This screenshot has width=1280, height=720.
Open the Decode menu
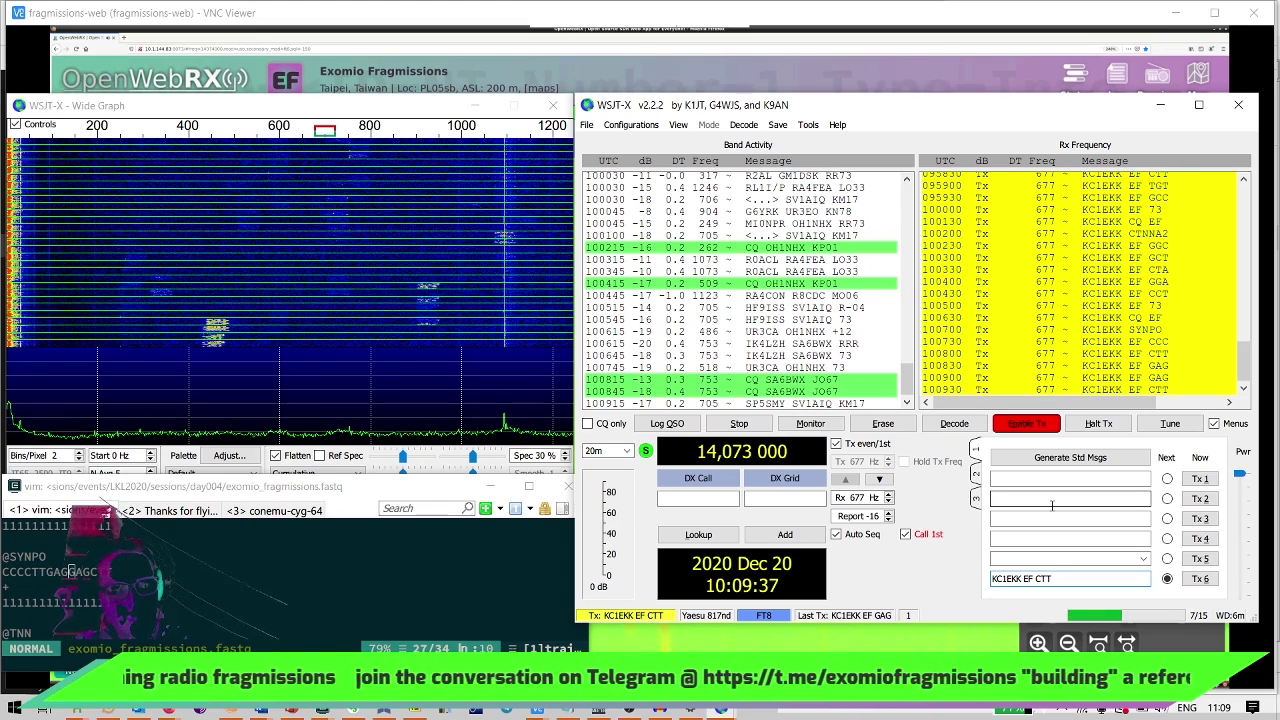[743, 125]
